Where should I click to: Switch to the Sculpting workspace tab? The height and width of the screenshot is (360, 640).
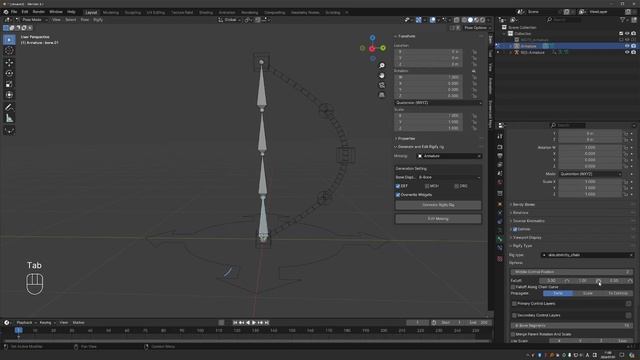(x=133, y=13)
